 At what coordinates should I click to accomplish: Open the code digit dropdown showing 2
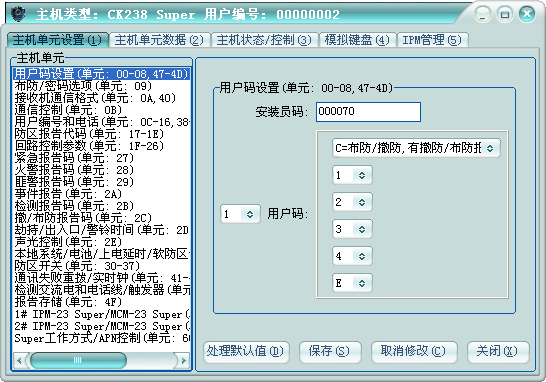point(352,202)
